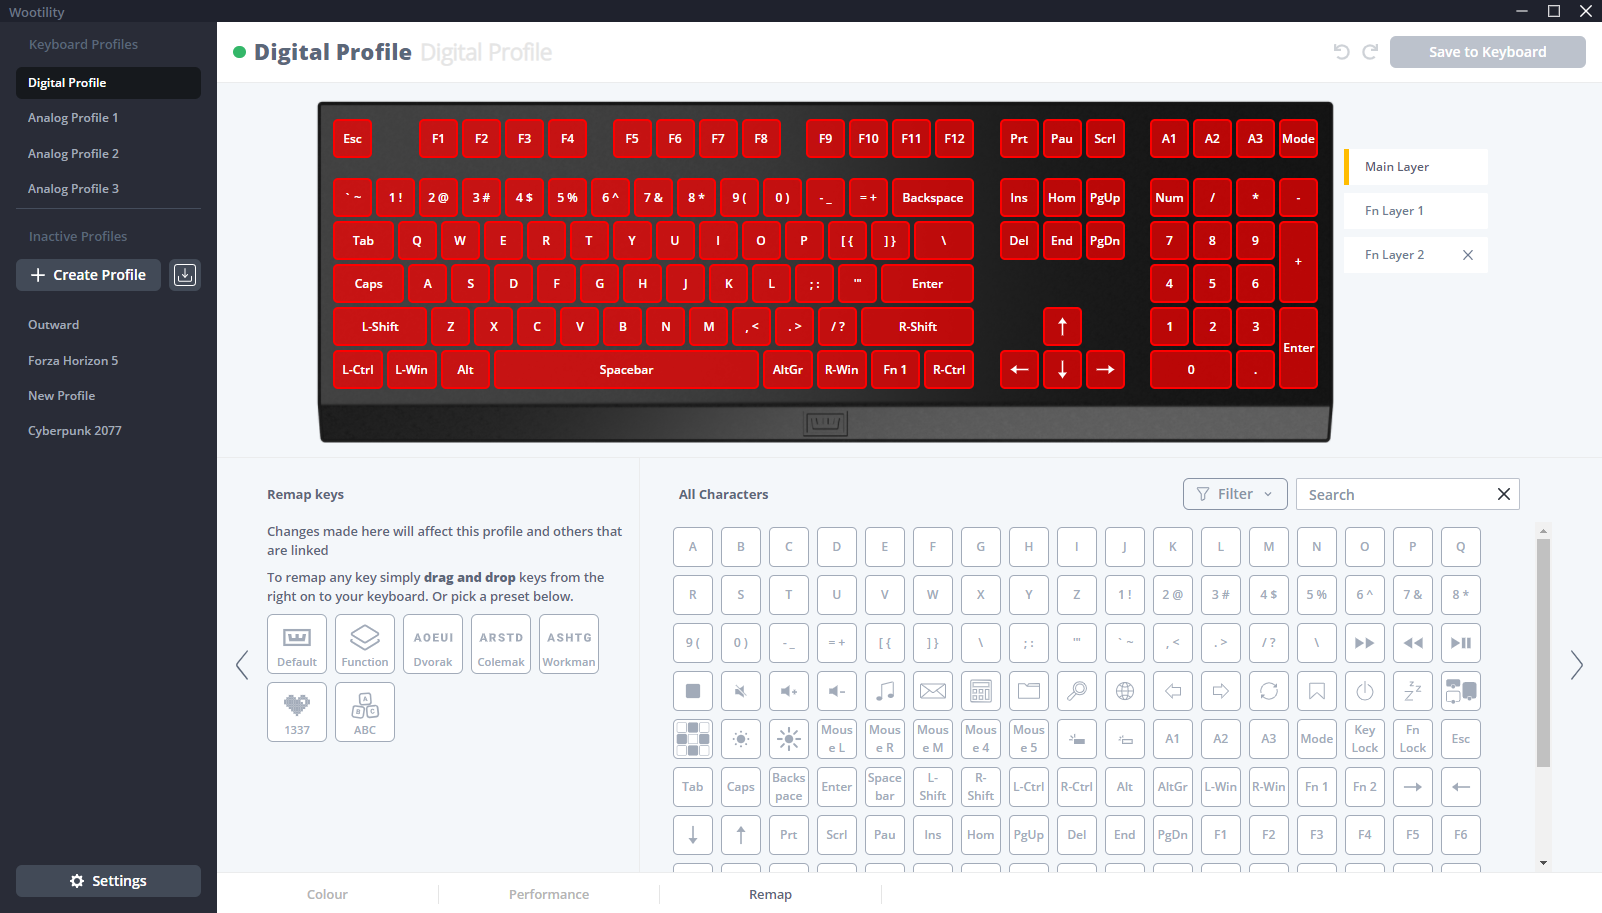This screenshot has height=913, width=1602.
Task: Click the Save to Keyboard button
Action: click(x=1487, y=52)
